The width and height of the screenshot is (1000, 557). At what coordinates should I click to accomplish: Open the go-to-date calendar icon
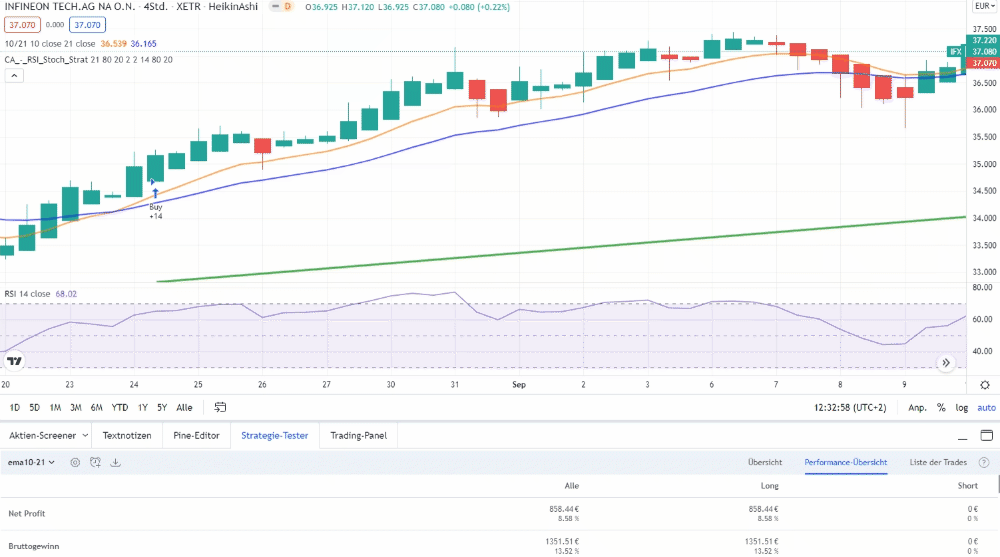pos(220,407)
